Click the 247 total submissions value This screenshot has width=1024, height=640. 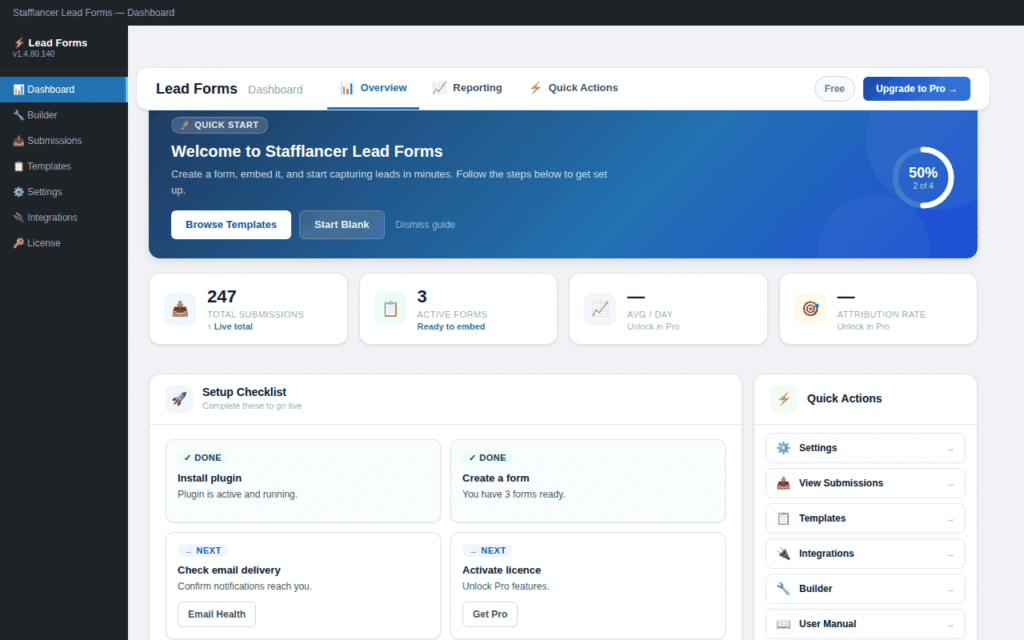(x=221, y=296)
